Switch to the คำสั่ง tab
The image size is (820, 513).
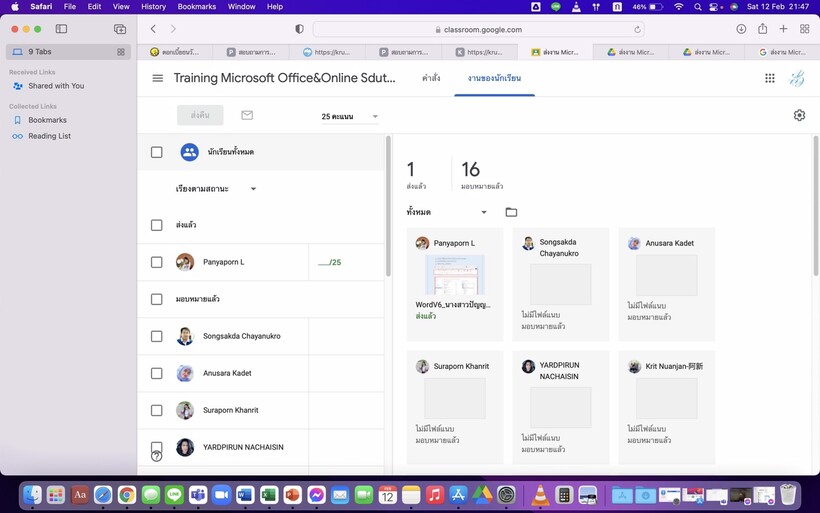point(431,78)
